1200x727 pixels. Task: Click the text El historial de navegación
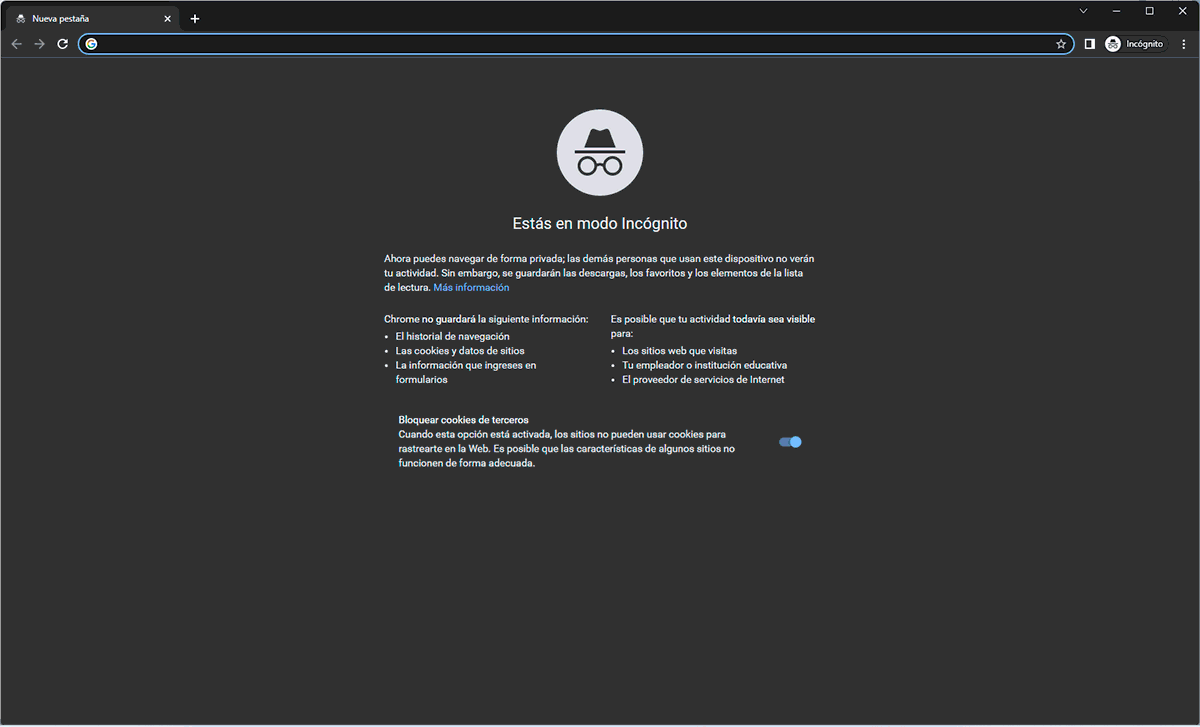[452, 337]
